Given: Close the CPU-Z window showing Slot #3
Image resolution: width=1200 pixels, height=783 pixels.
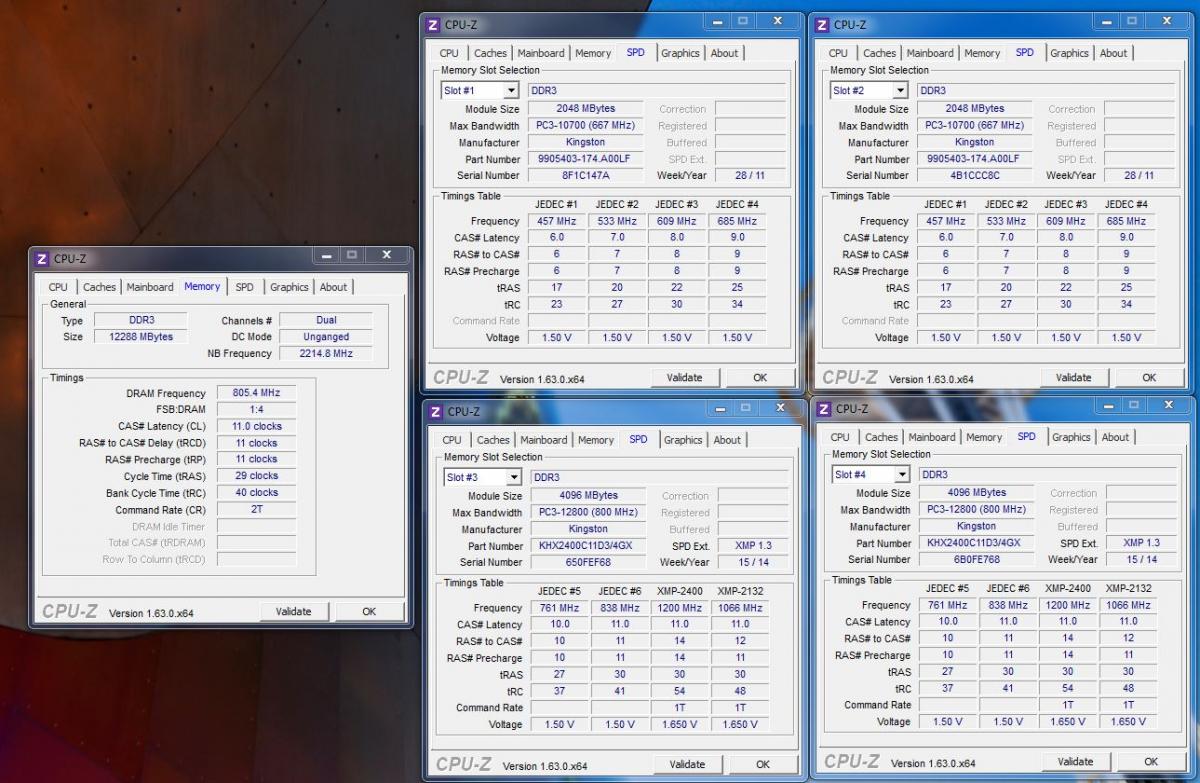Looking at the screenshot, I should 779,408.
